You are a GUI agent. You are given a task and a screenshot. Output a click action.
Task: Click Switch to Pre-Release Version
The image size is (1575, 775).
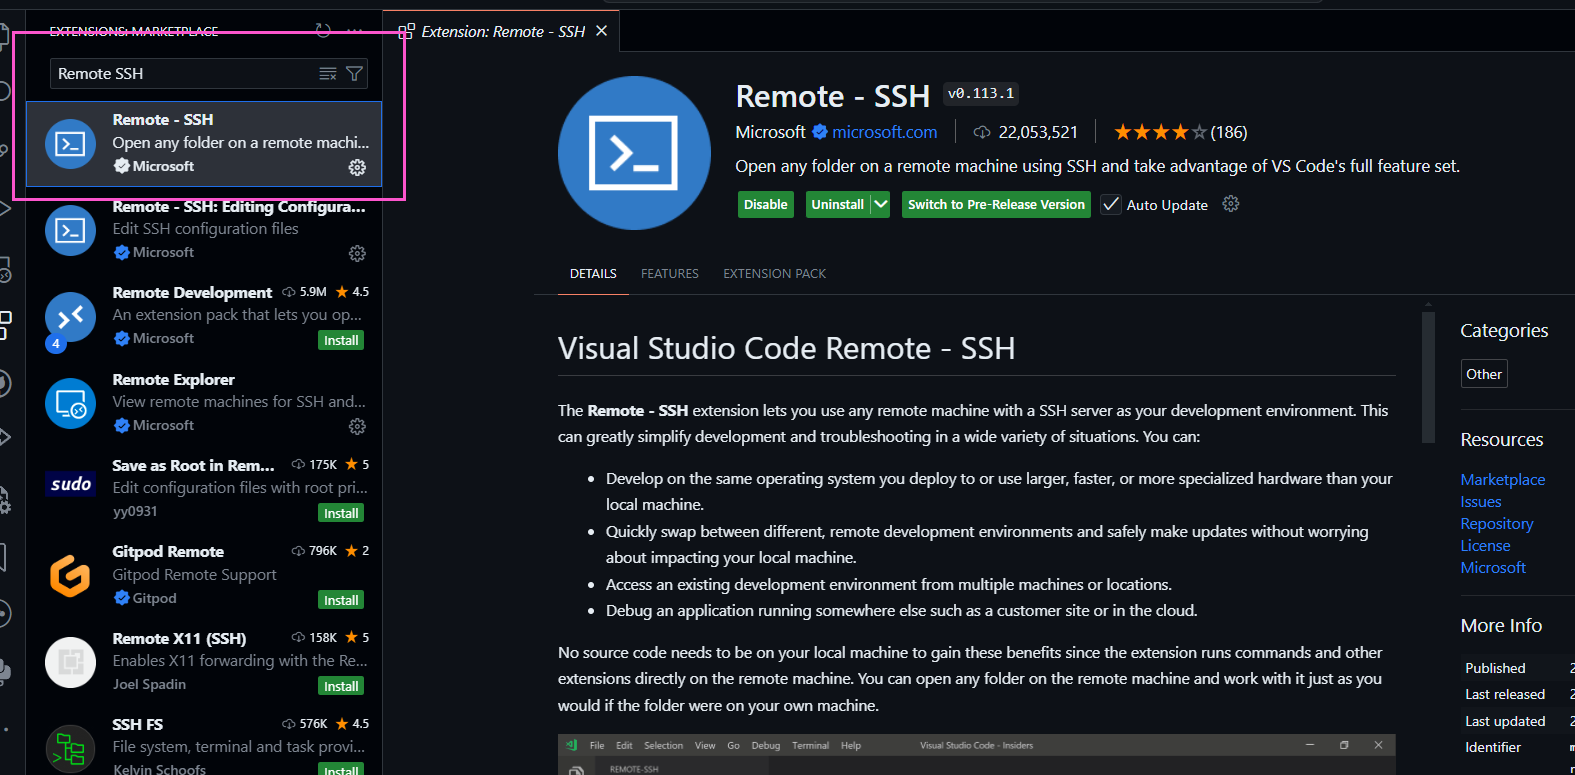tap(996, 204)
